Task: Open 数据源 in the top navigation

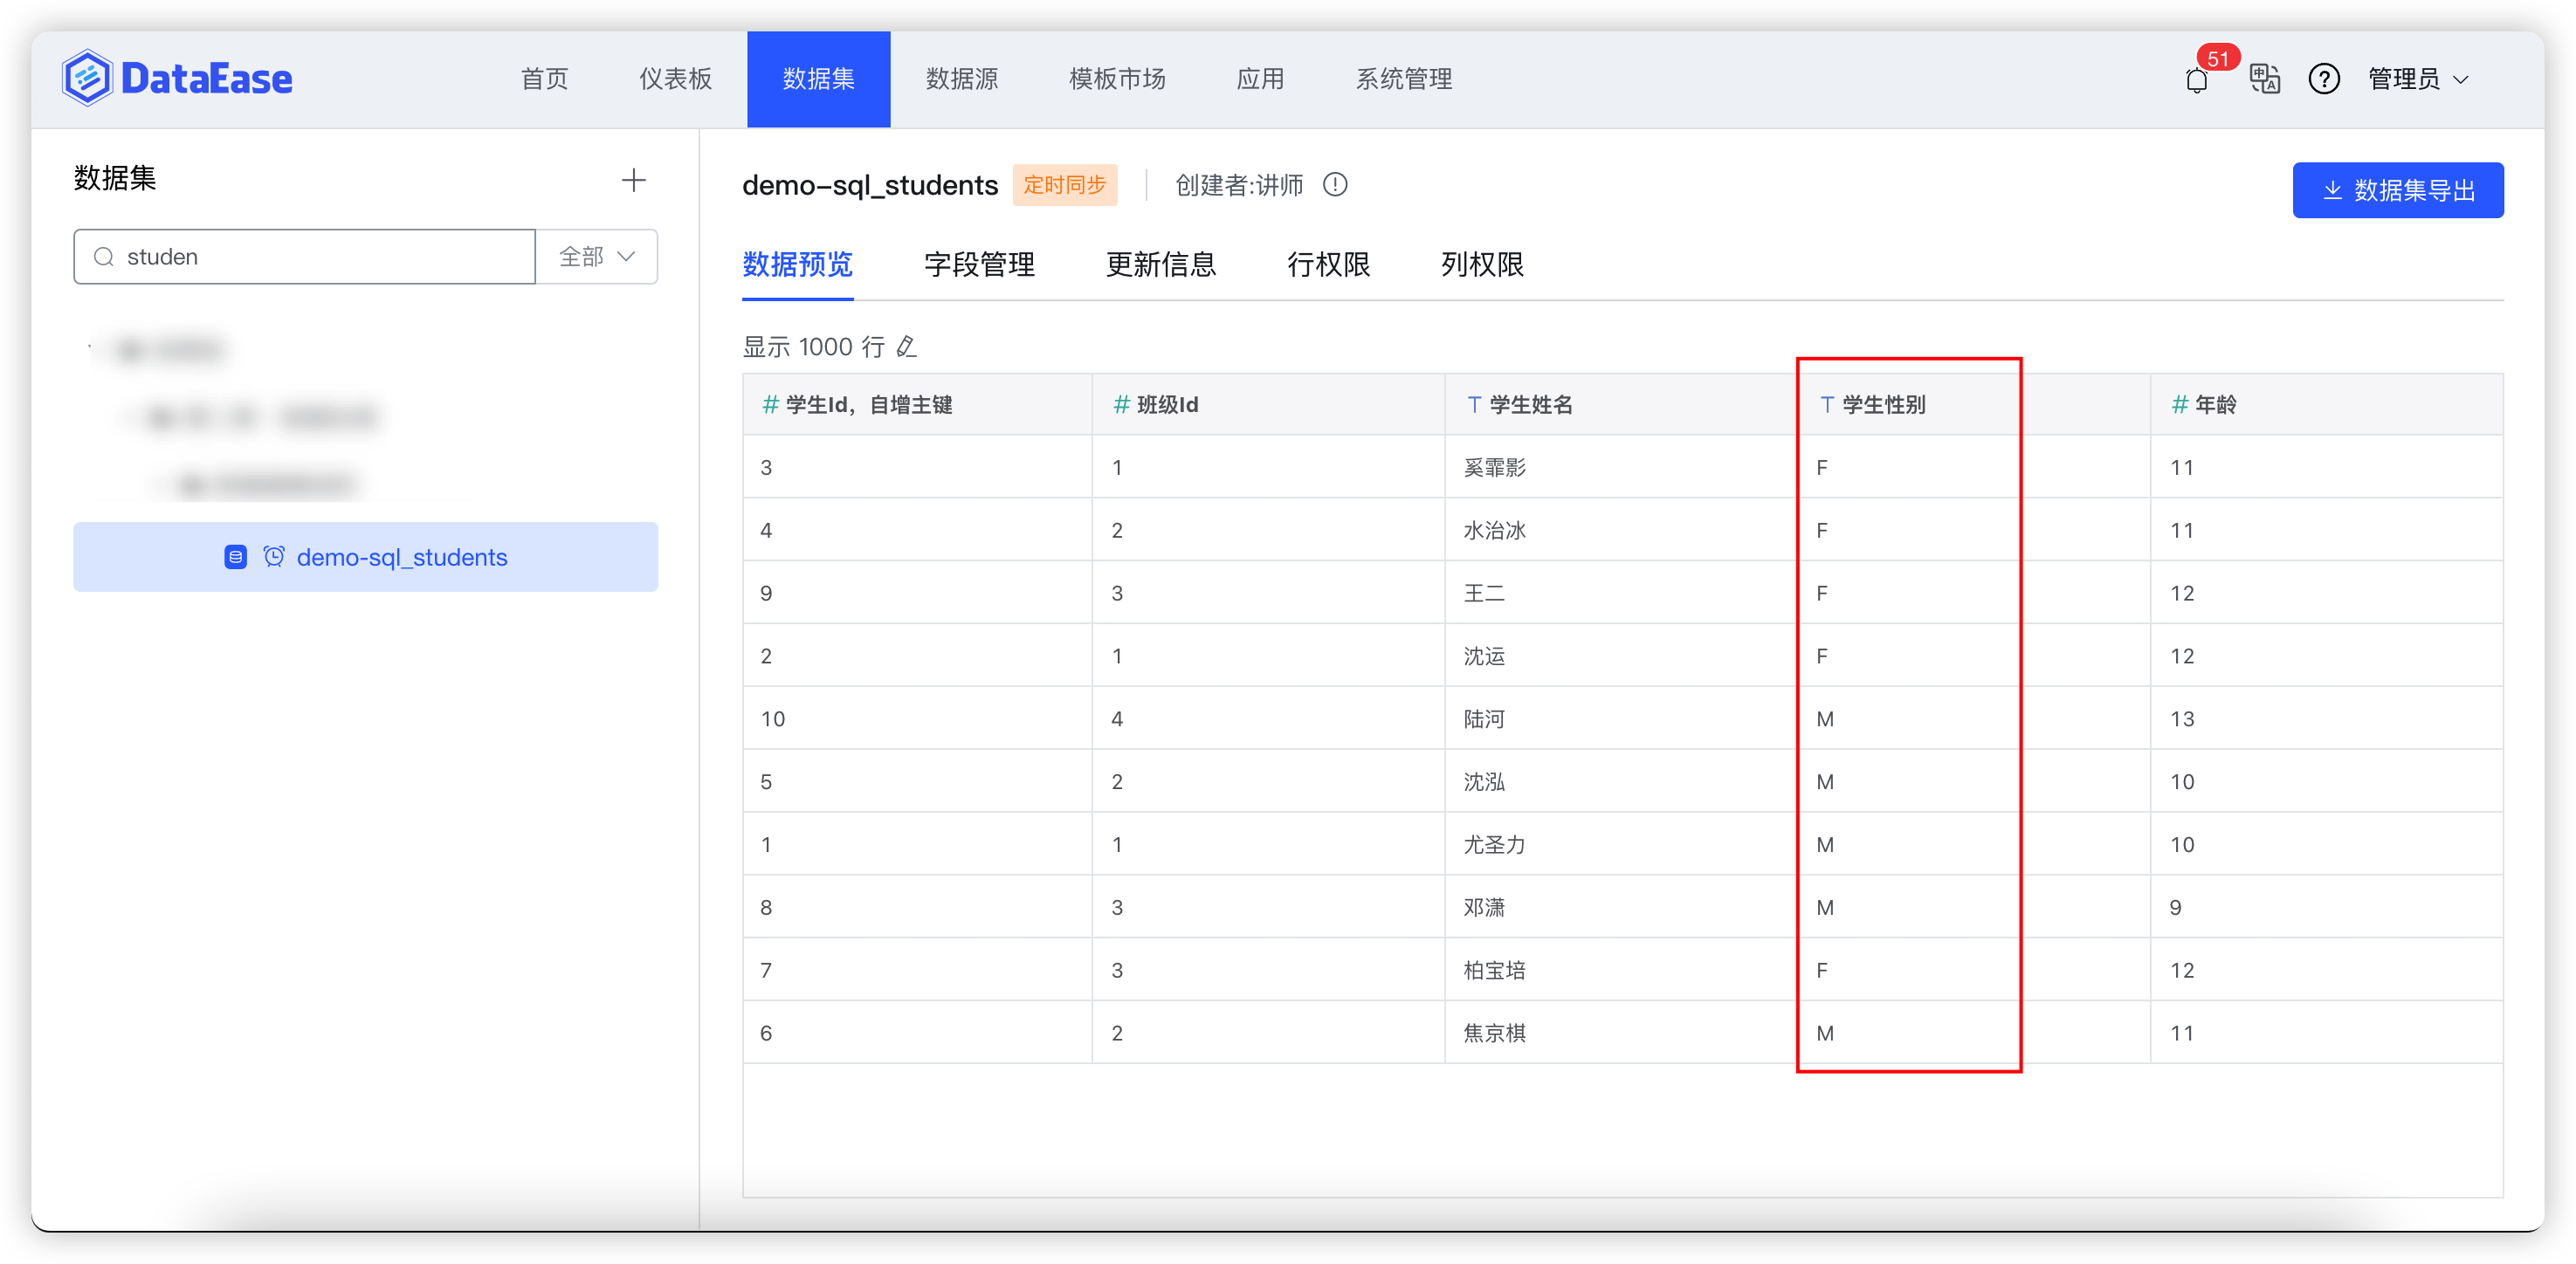Action: tap(962, 79)
